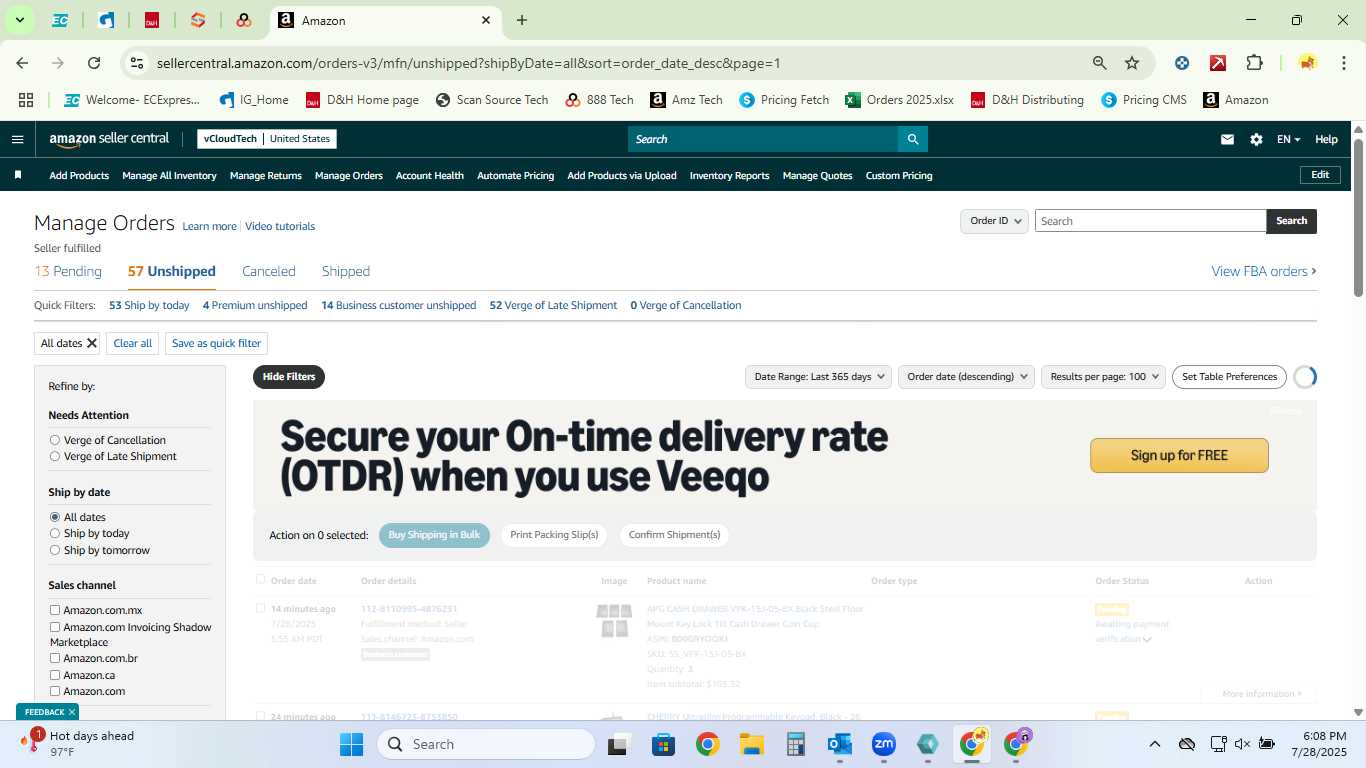Click the Chrome reload page icon
The image size is (1366, 768).
[x=94, y=63]
